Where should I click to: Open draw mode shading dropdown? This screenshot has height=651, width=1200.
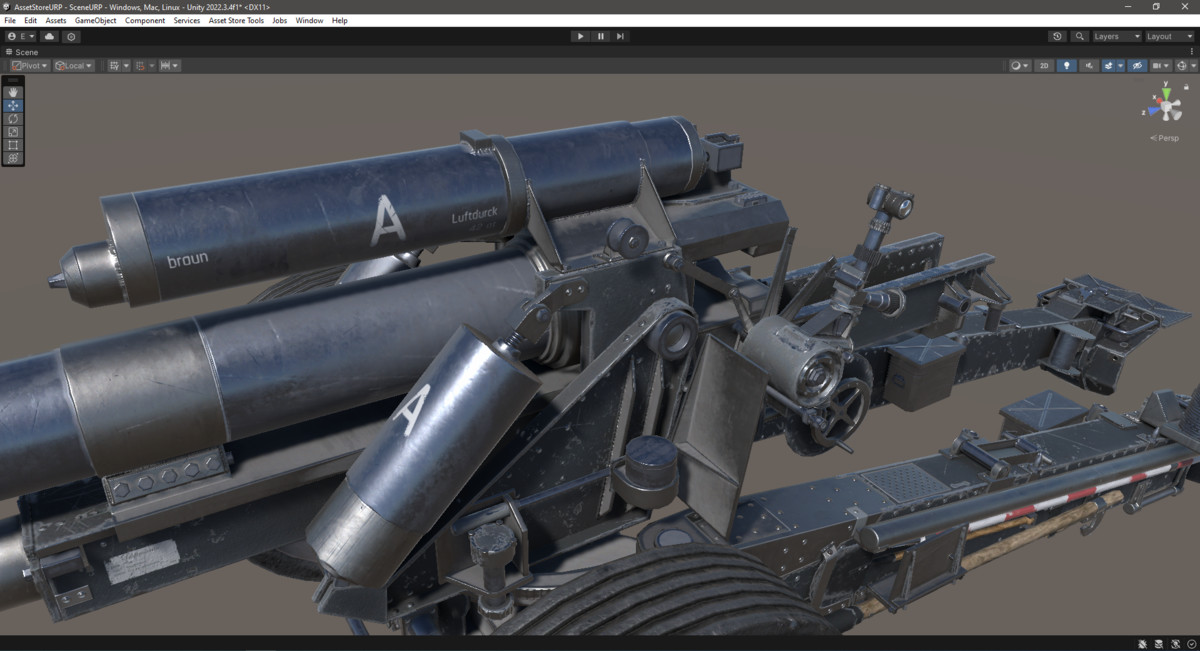coord(1020,66)
